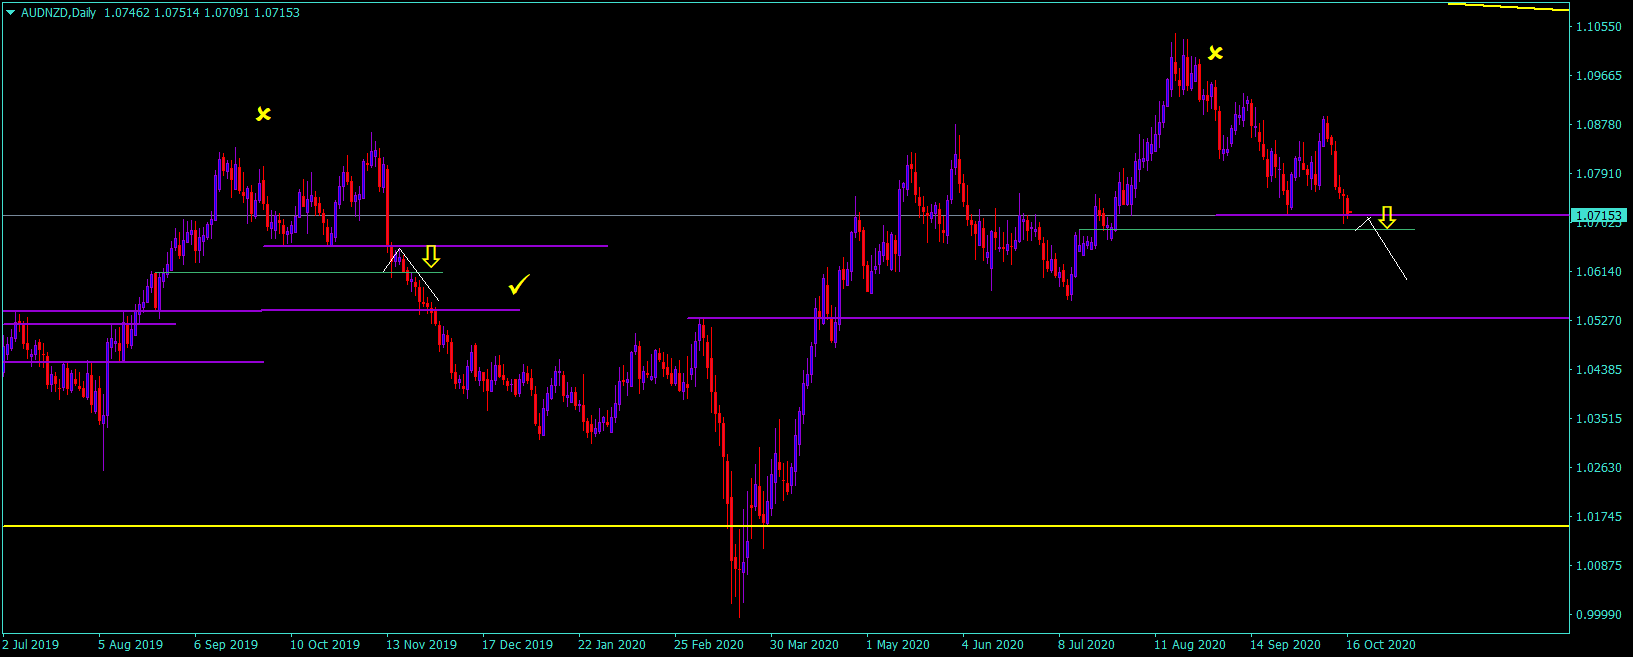Viewport: 1633px width, 657px height.
Task: Click the OHLC values 1.07462 1.07514 1.07091 1.07153
Action: point(202,13)
